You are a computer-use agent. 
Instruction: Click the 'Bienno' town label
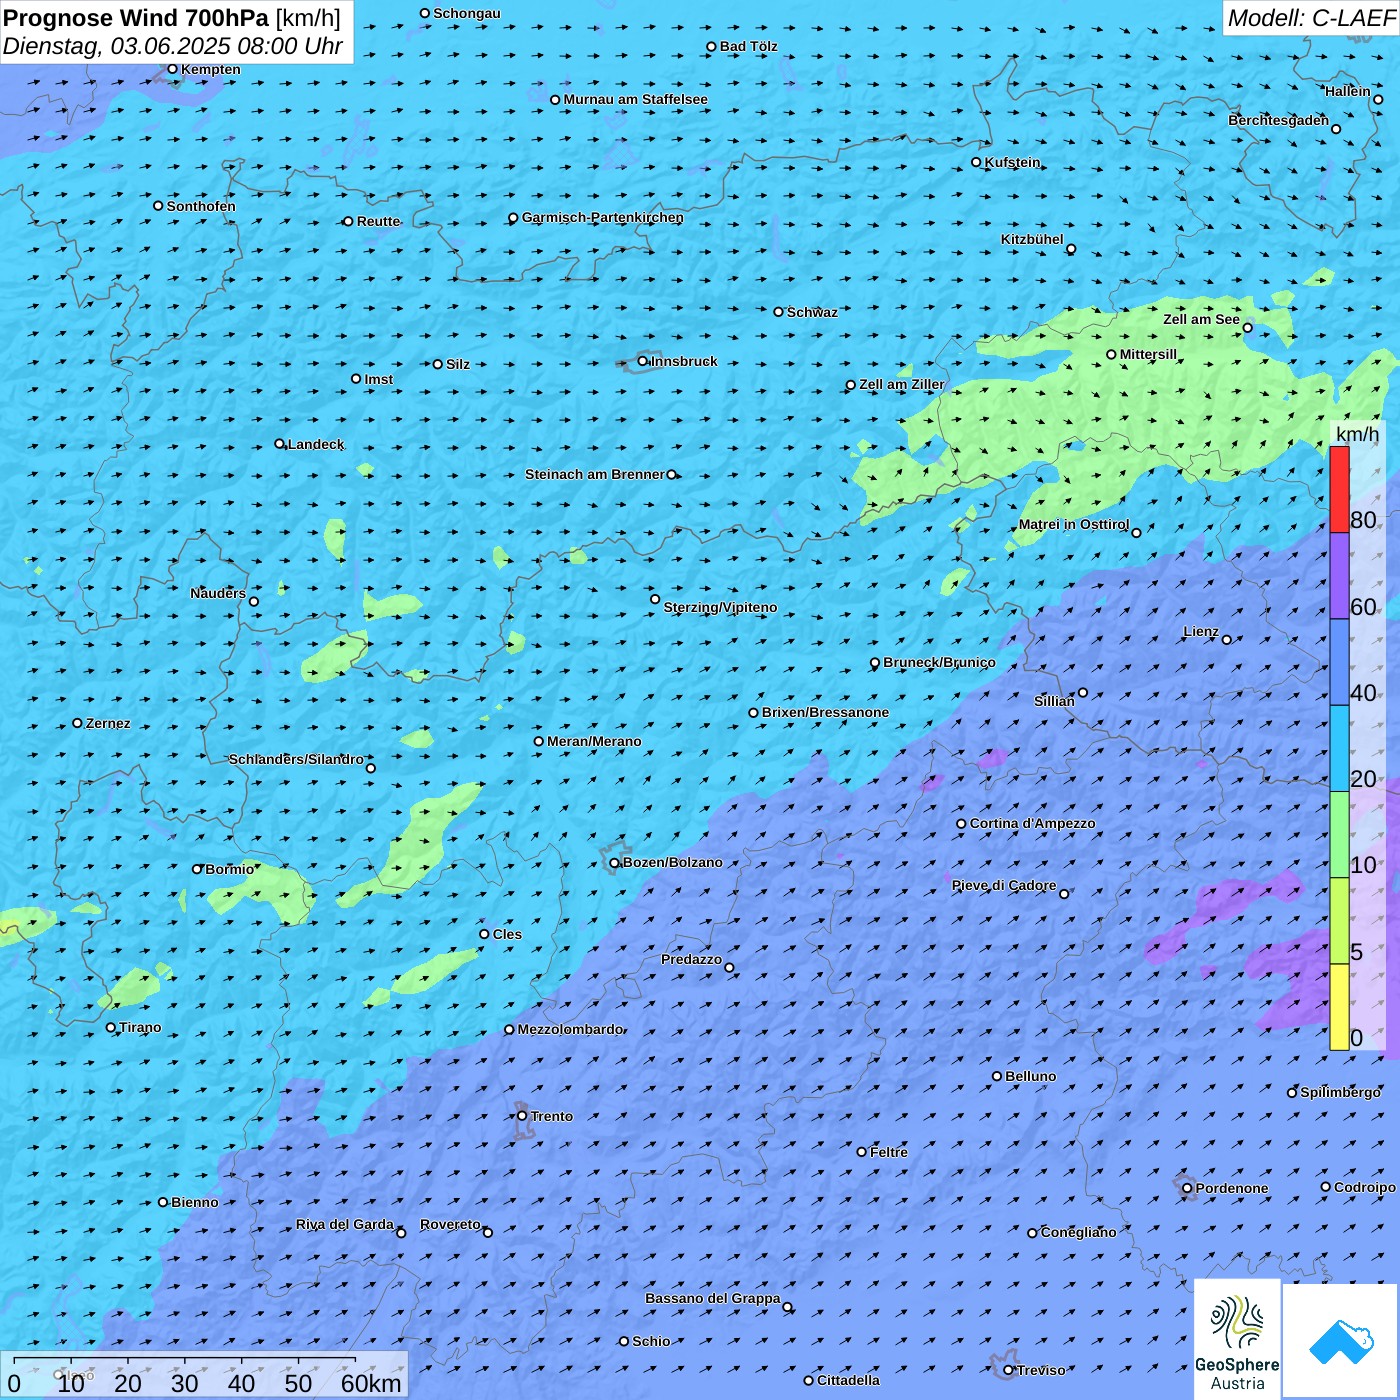click(x=195, y=1202)
